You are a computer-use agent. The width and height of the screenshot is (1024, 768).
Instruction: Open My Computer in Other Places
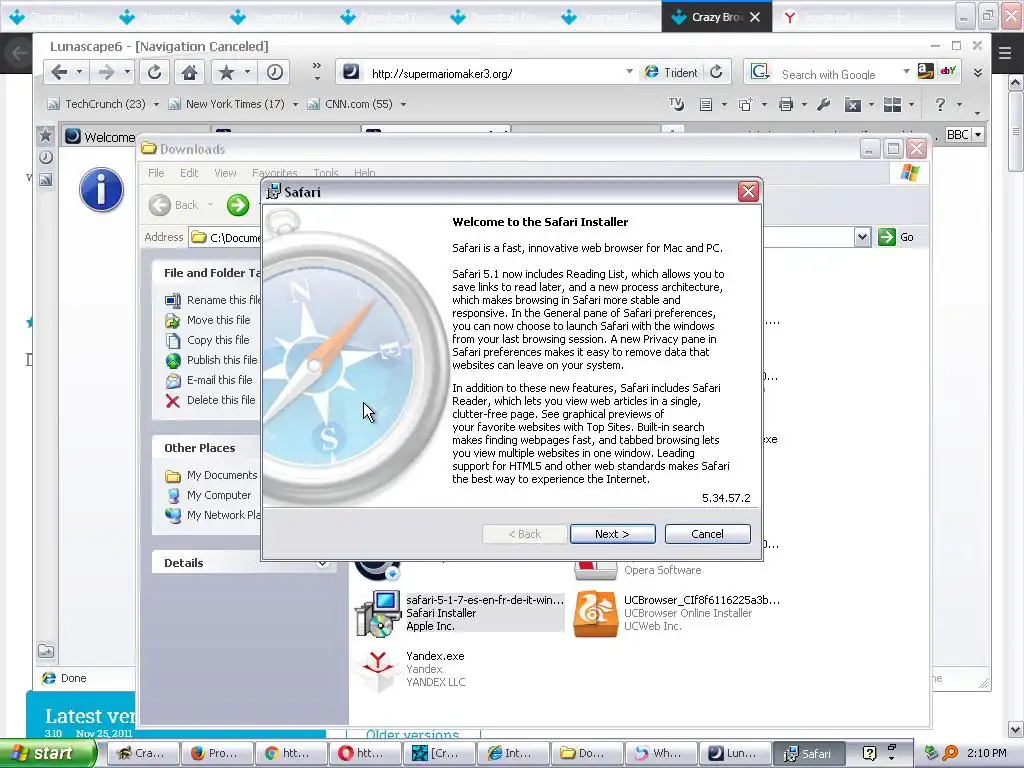[208, 495]
